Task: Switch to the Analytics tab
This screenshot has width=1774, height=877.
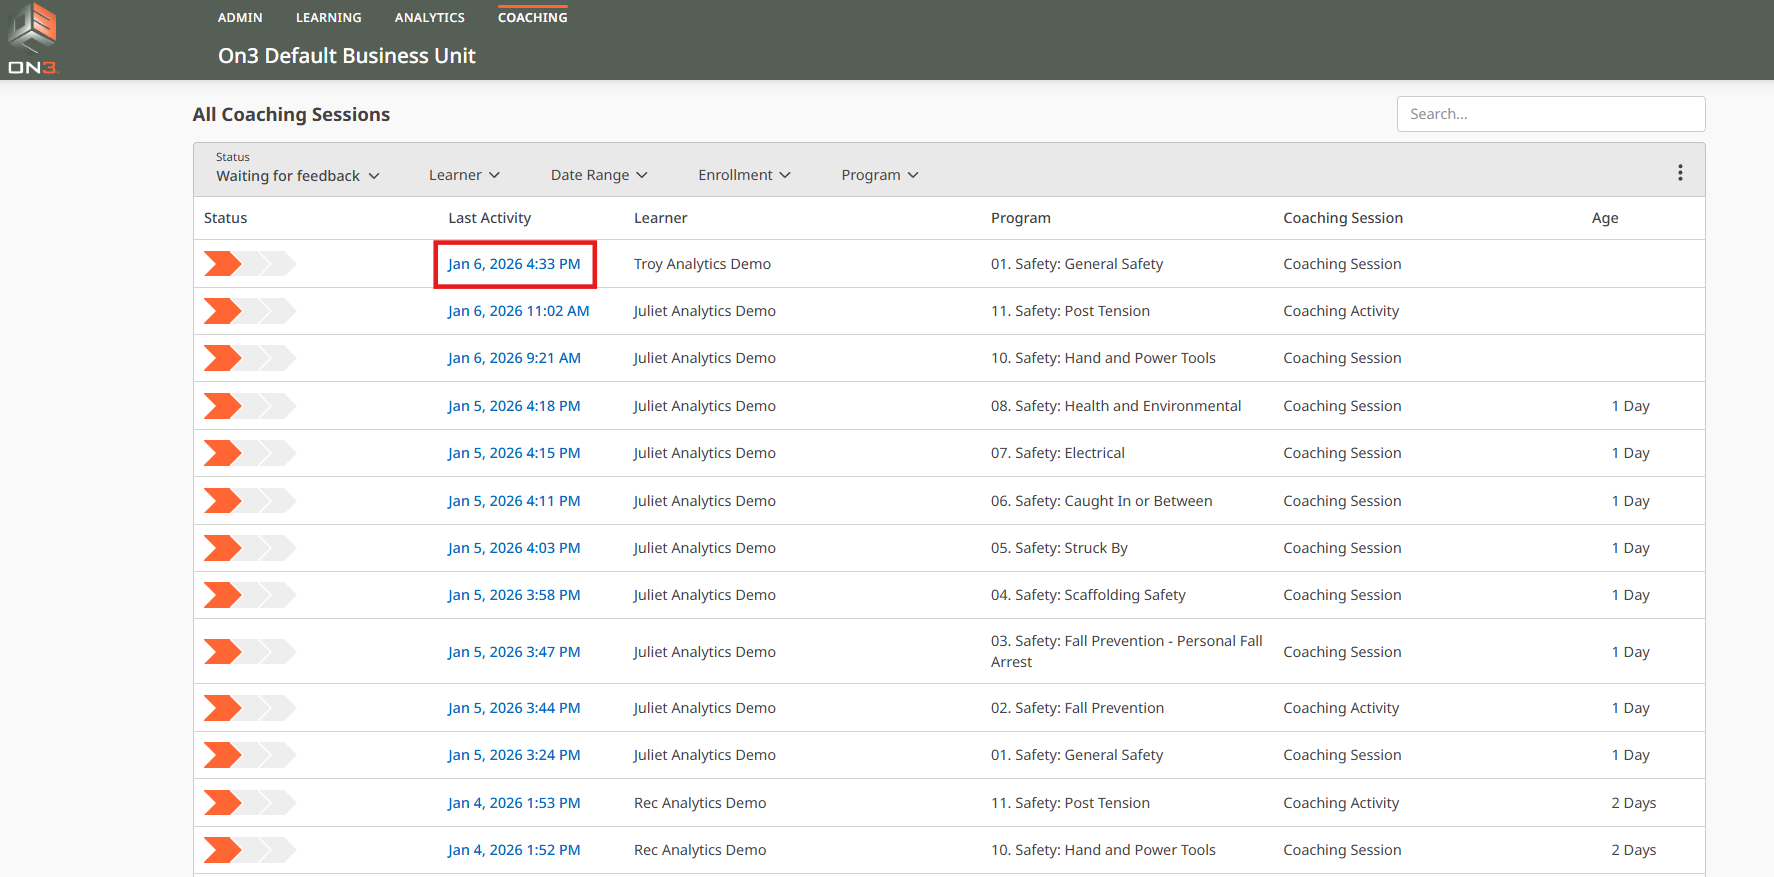Action: pyautogui.click(x=429, y=18)
